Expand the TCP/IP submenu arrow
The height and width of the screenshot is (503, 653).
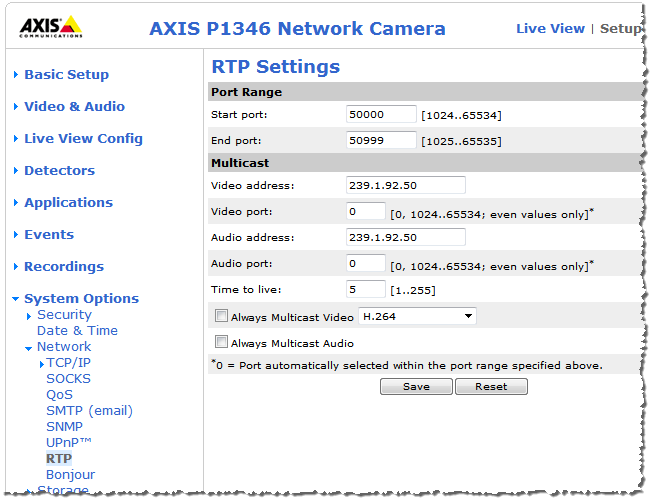click(42, 364)
